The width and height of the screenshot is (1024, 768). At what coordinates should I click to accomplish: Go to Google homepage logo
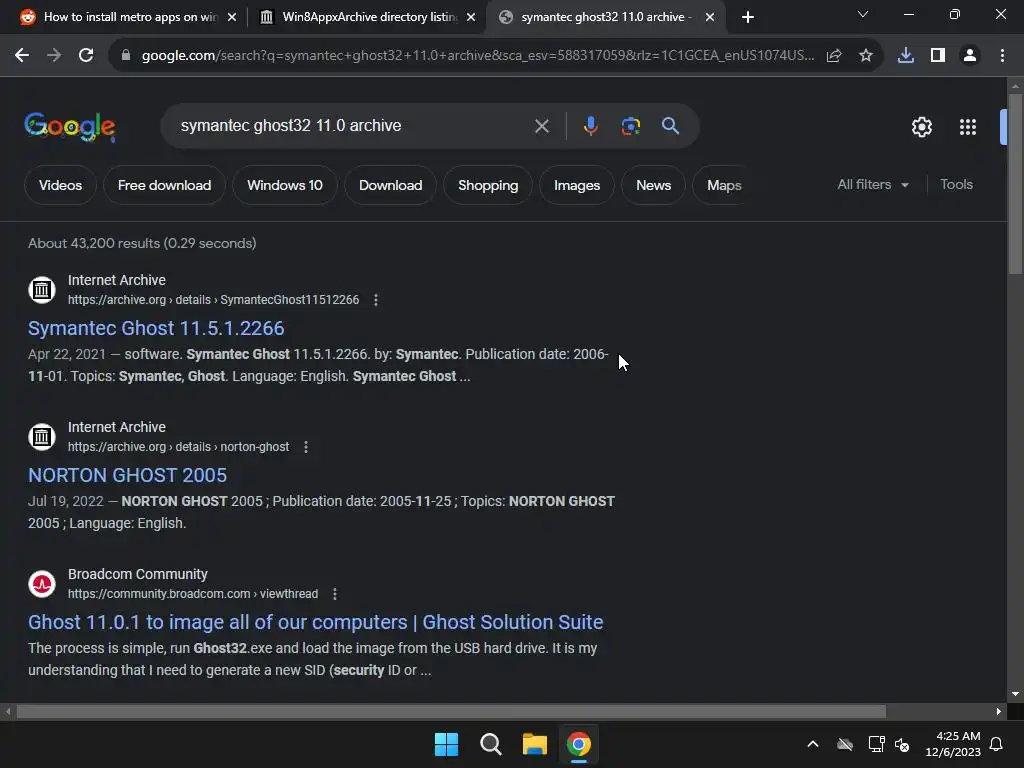tap(70, 127)
